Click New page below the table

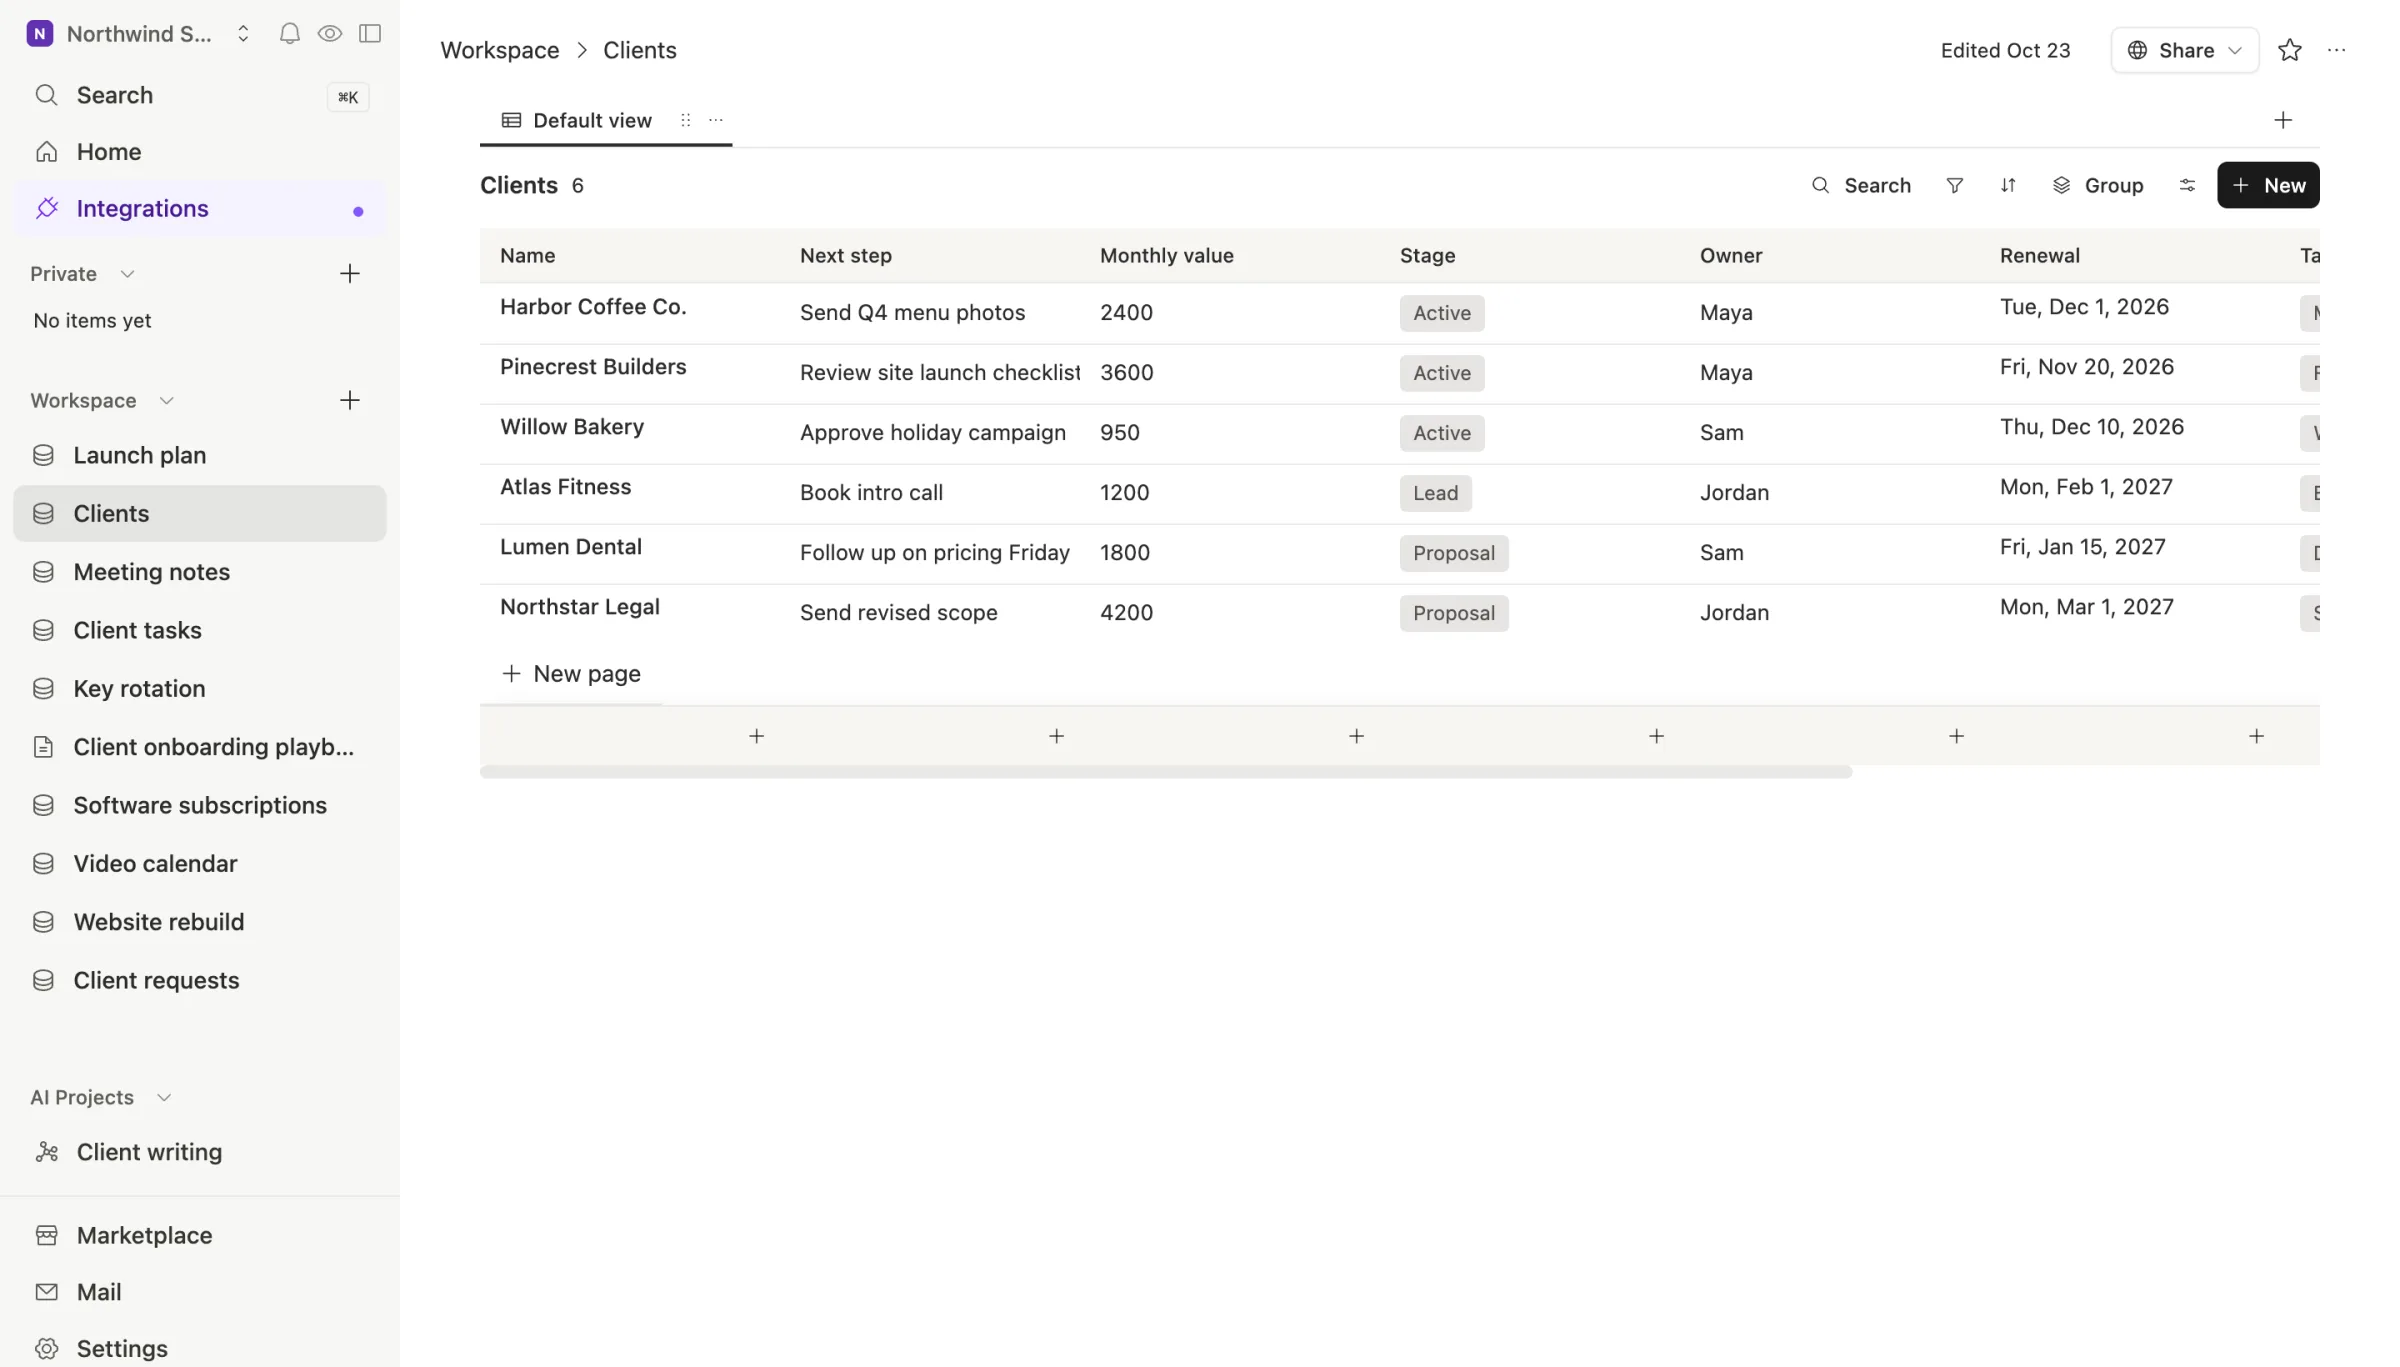[x=571, y=674]
